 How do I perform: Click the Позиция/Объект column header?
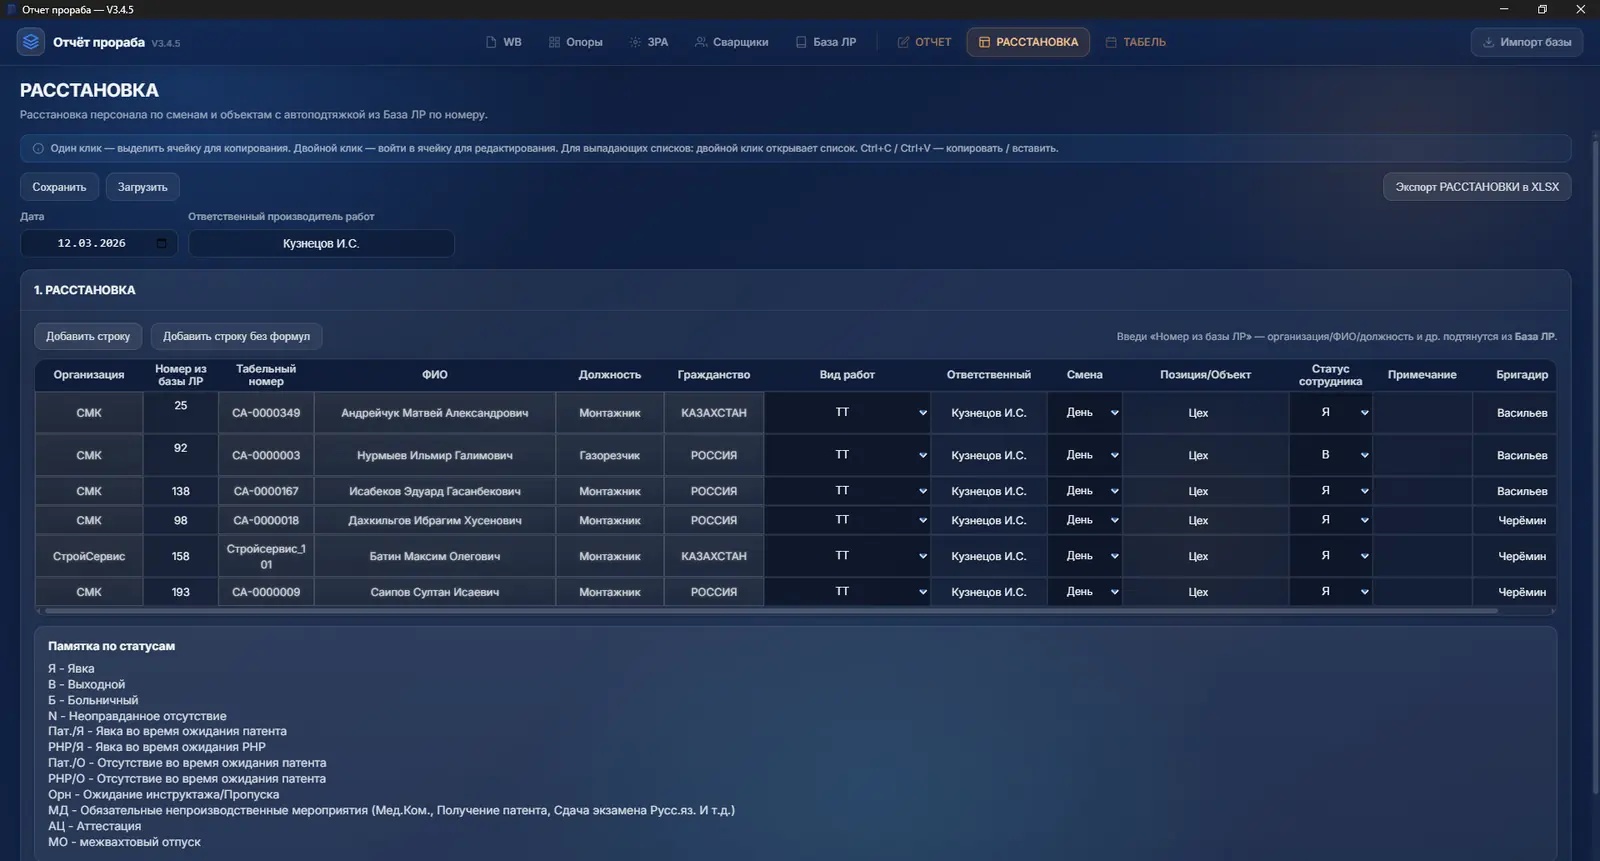(x=1205, y=375)
